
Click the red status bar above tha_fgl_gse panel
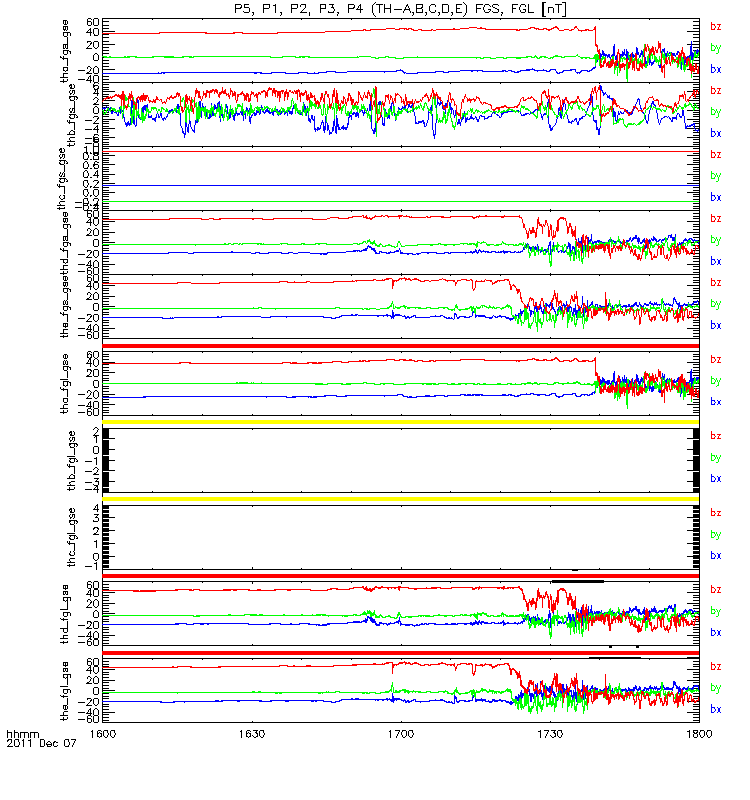point(401,346)
